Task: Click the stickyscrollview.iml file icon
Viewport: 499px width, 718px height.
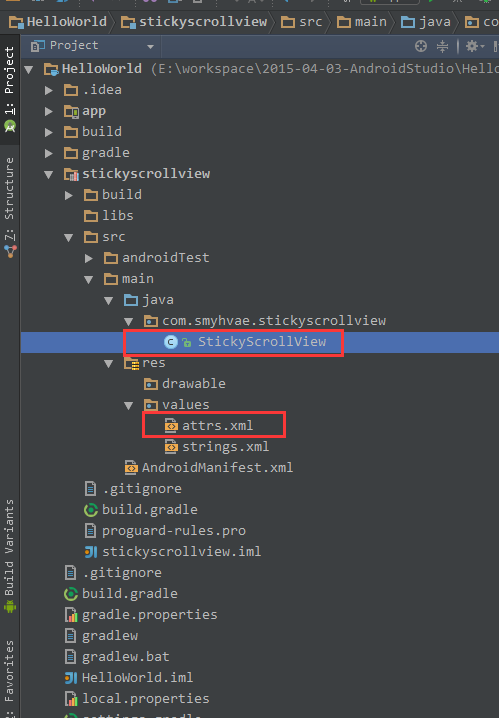Action: point(91,552)
